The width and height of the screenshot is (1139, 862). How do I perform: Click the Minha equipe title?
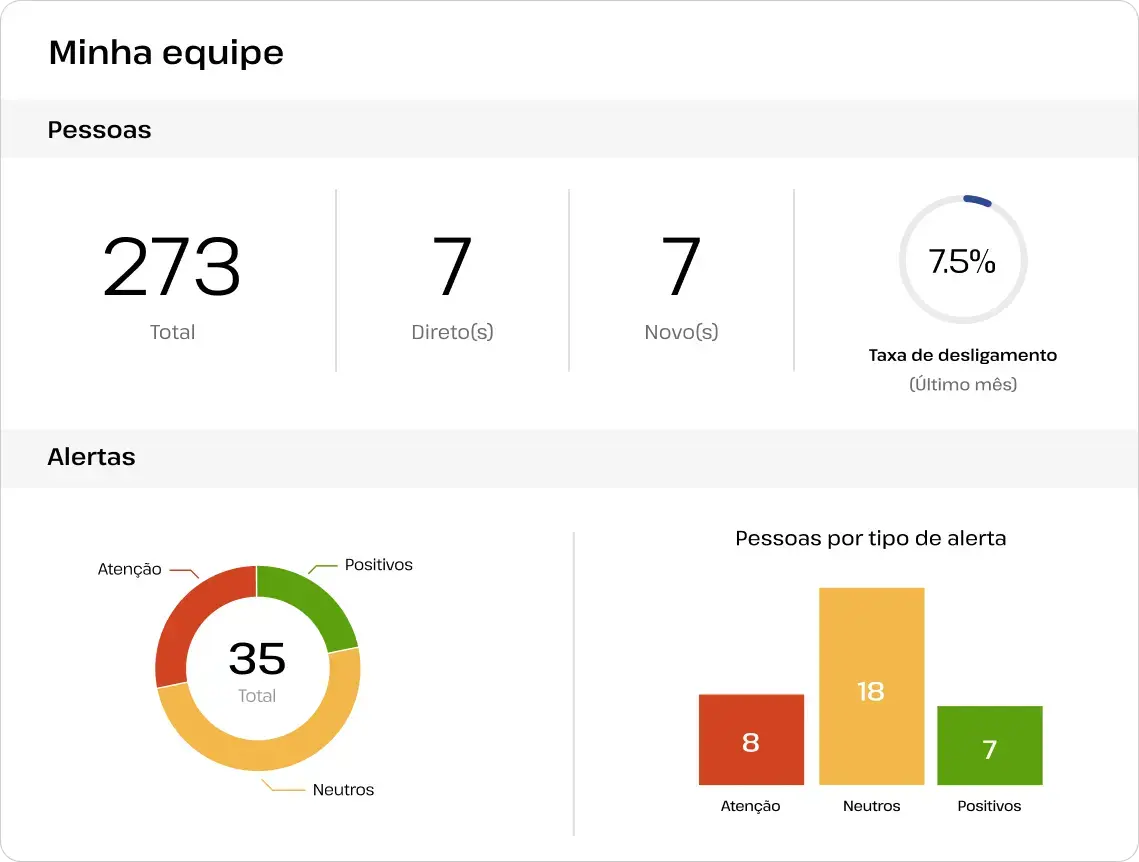coord(166,52)
